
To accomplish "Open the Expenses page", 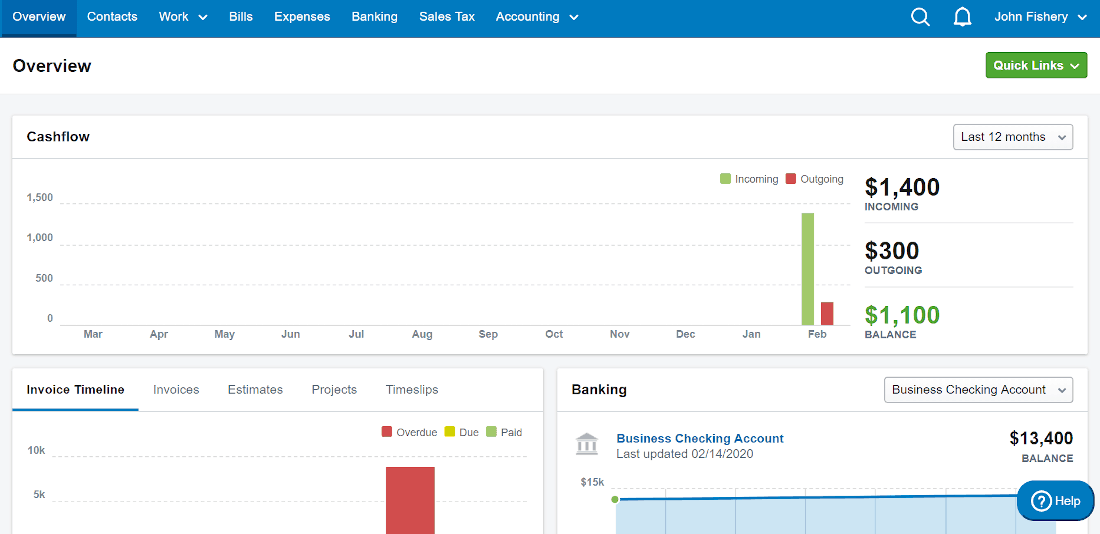I will click(x=302, y=17).
